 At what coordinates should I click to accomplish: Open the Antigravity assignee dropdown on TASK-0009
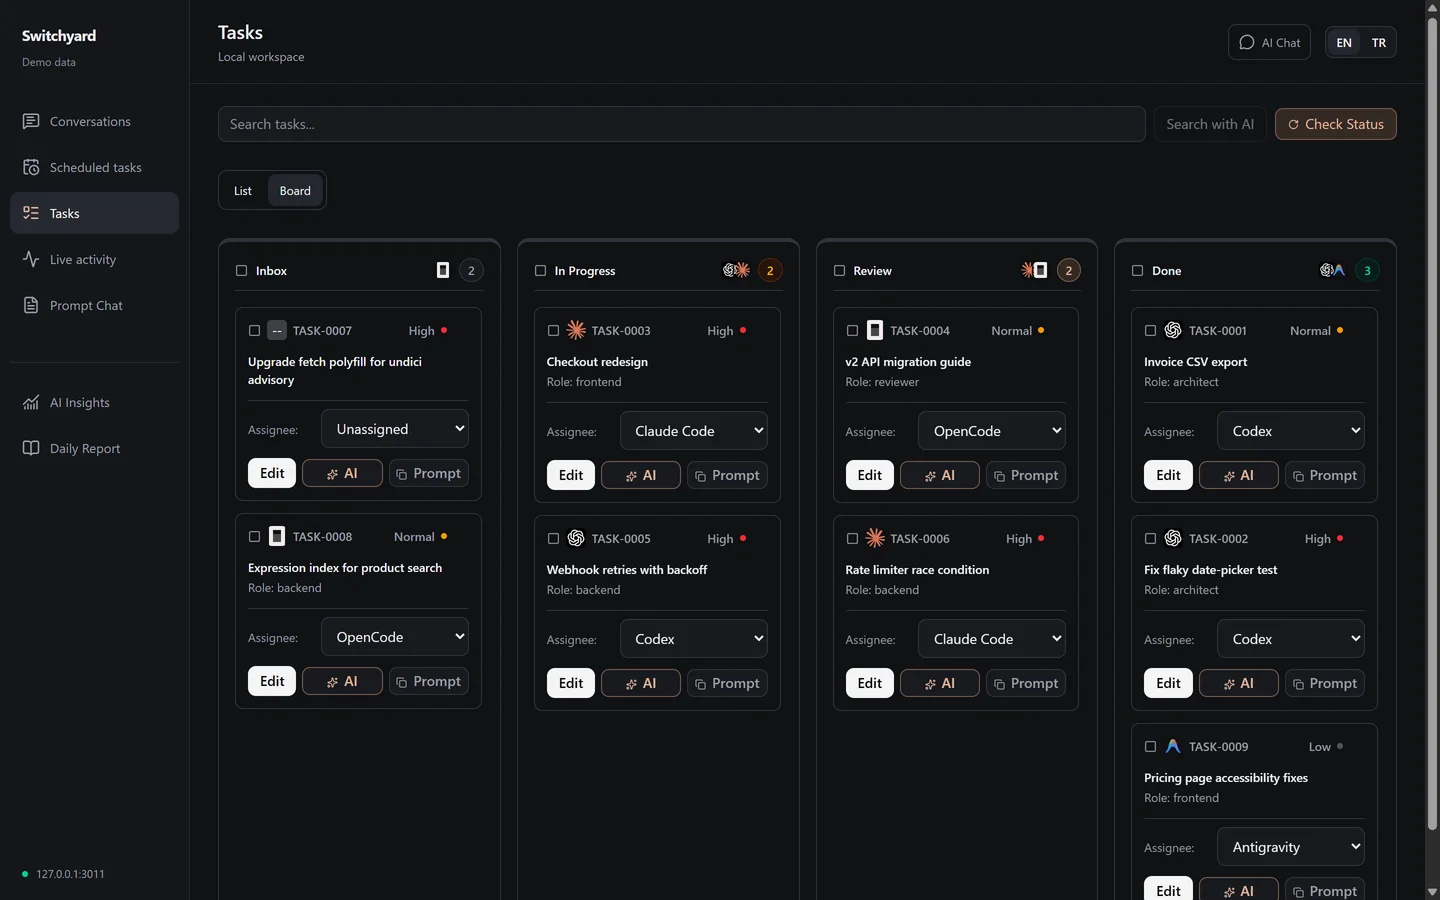click(x=1291, y=847)
